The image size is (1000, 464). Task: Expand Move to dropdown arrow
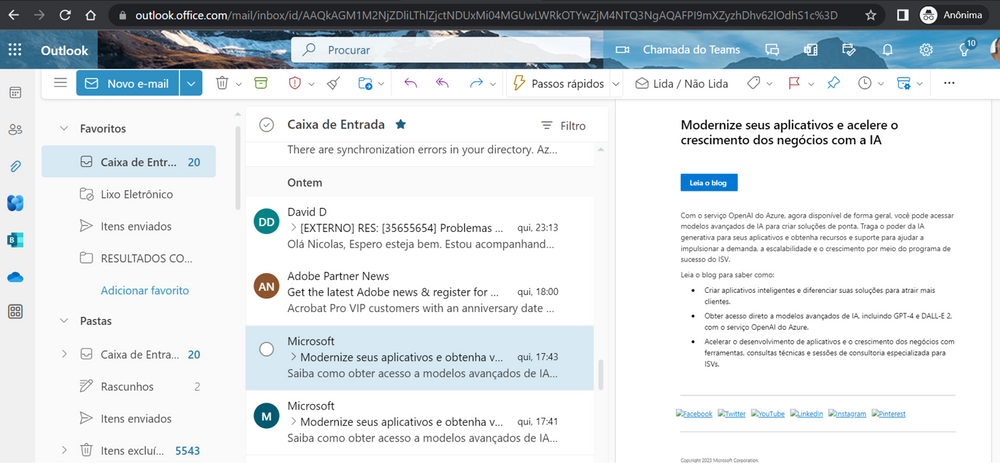click(x=381, y=83)
